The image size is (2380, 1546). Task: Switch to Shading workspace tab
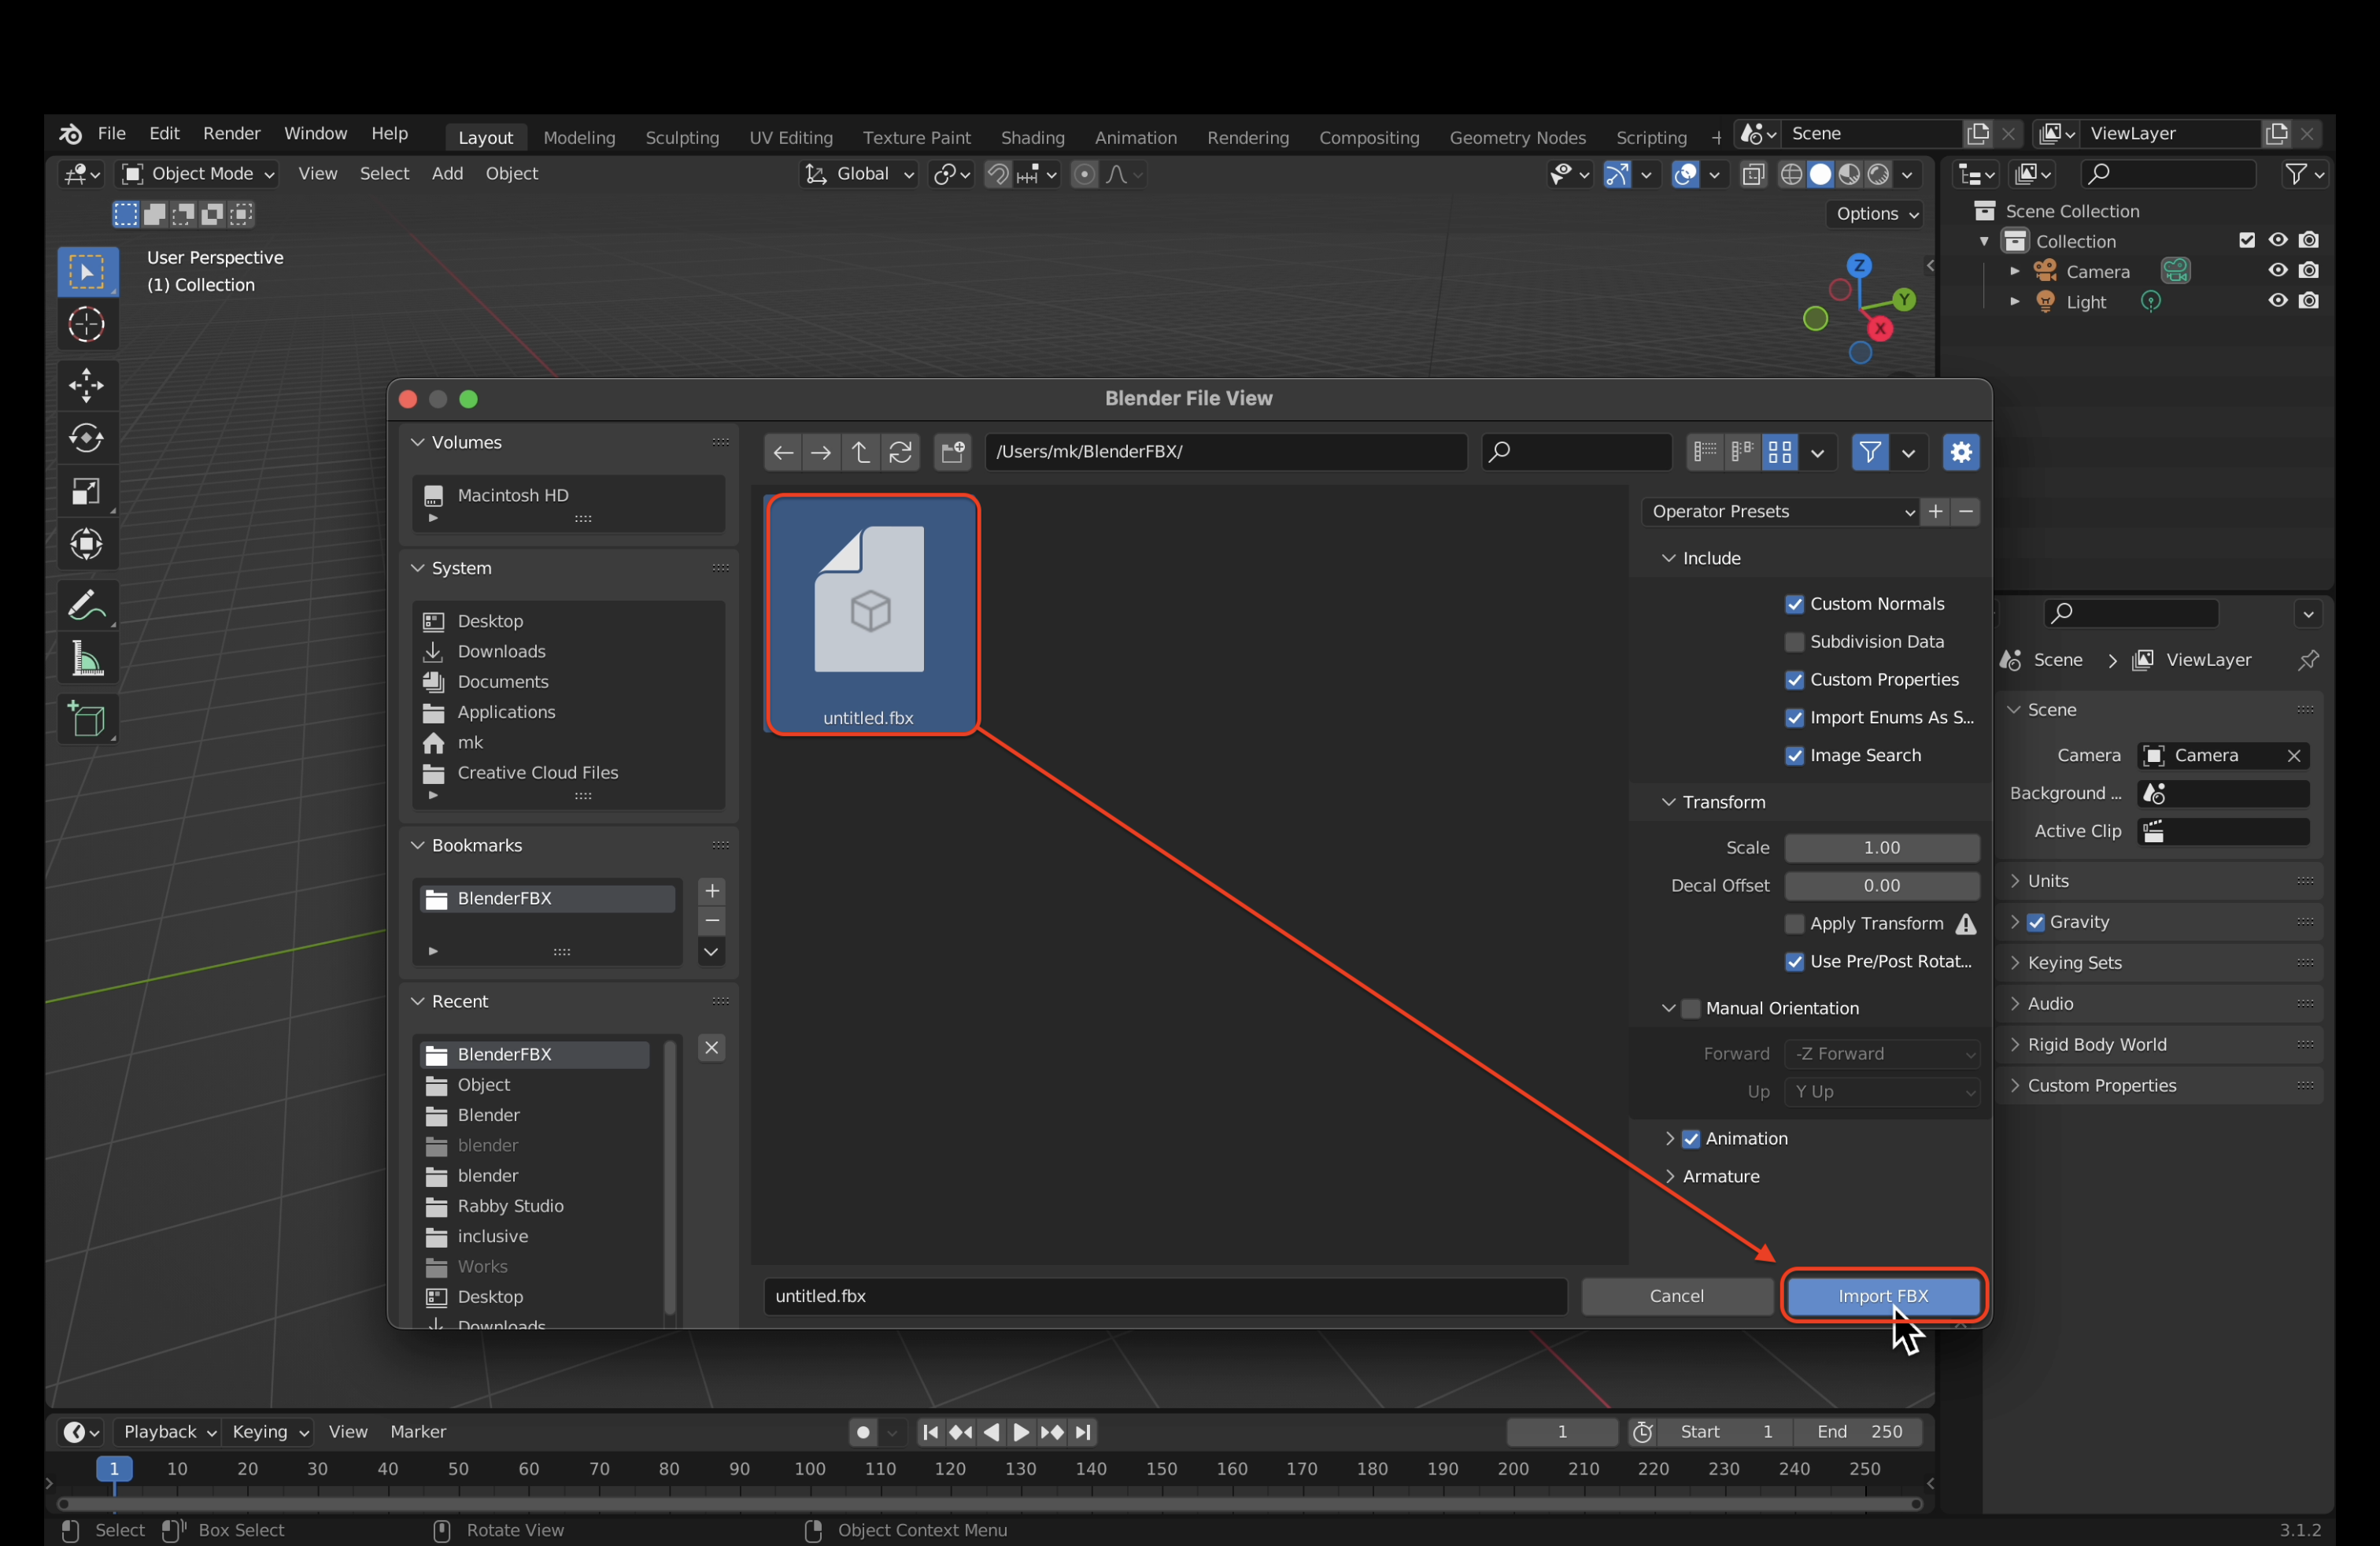(x=1032, y=138)
